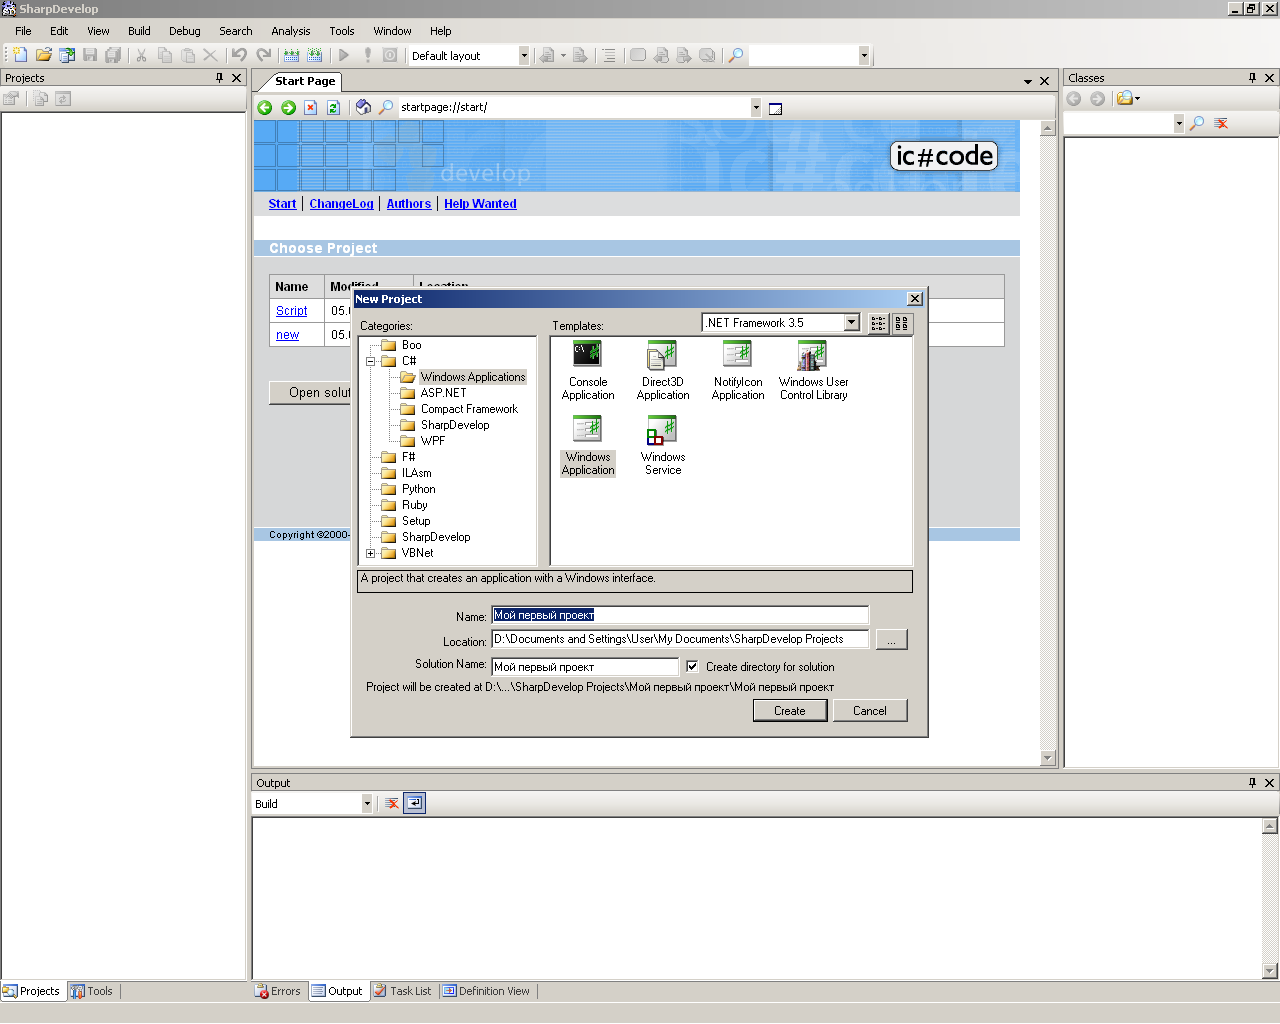Switch templates to small icons view
The width and height of the screenshot is (1280, 1024).
[x=878, y=323]
